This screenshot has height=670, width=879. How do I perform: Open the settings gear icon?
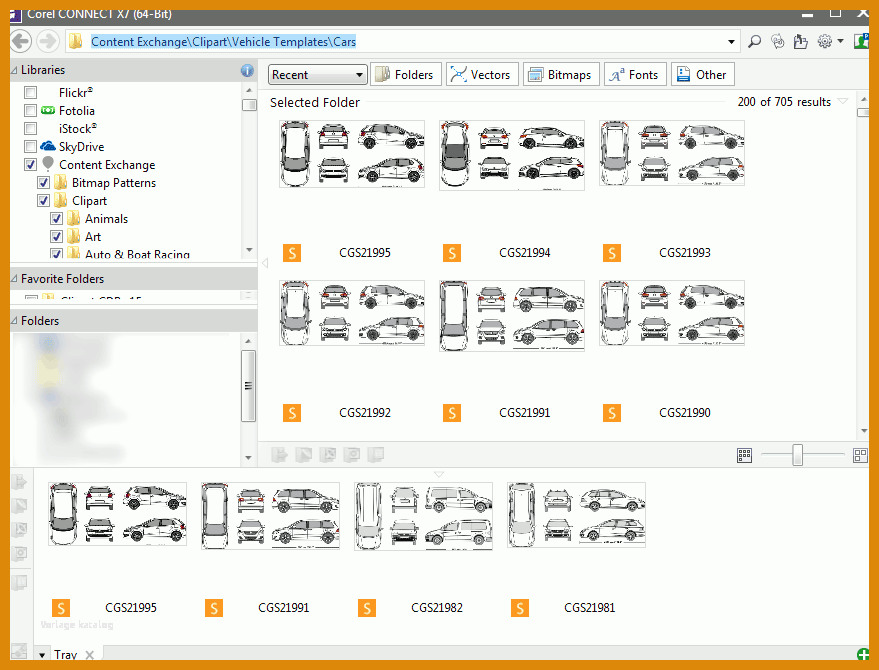[824, 41]
